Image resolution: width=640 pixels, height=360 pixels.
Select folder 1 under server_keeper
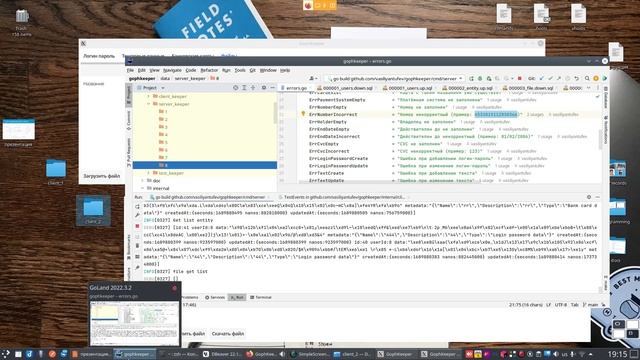click(x=163, y=111)
